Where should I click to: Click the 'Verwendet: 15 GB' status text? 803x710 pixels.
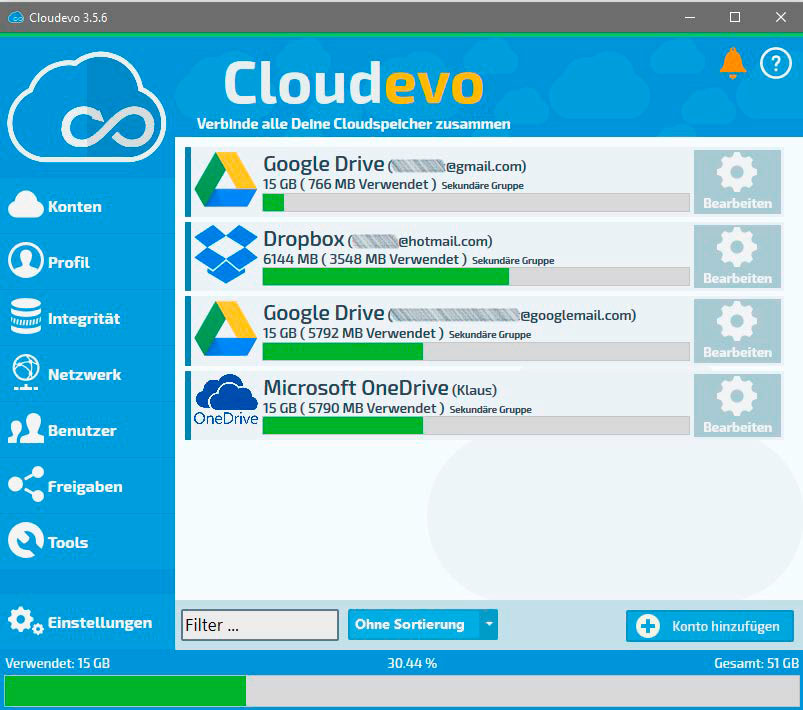(58, 663)
